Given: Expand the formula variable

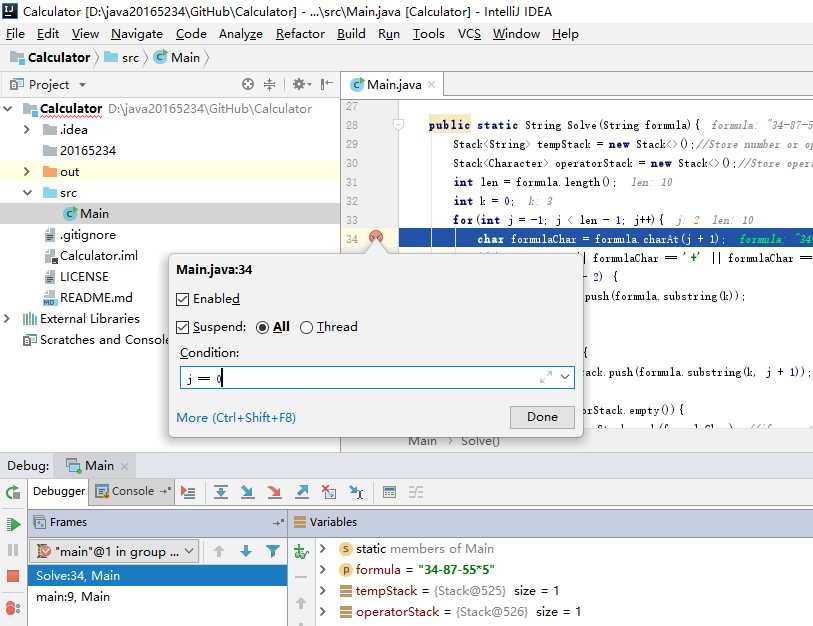Looking at the screenshot, I should 323,569.
